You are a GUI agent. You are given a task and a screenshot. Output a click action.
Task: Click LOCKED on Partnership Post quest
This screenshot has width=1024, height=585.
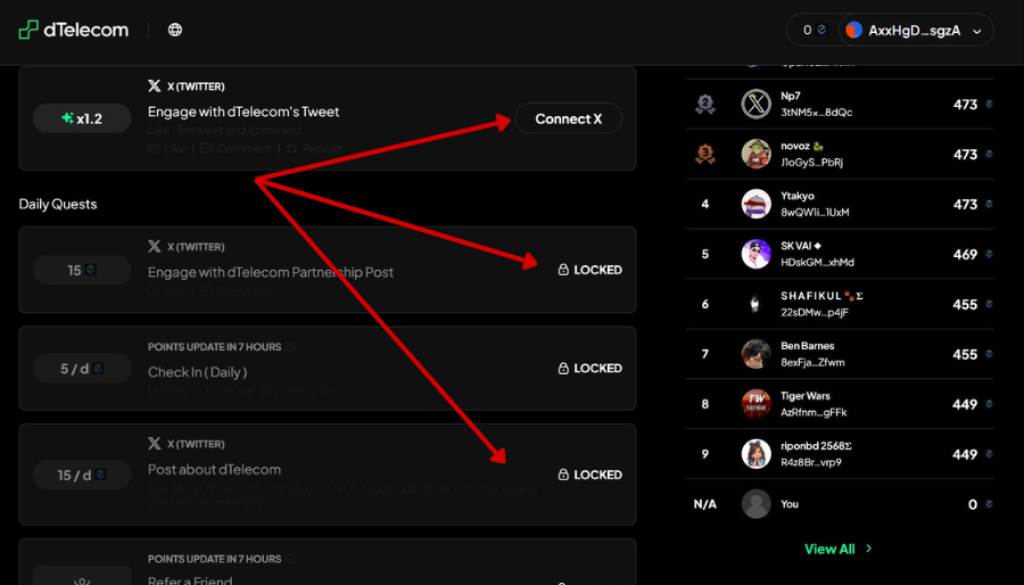tap(590, 270)
